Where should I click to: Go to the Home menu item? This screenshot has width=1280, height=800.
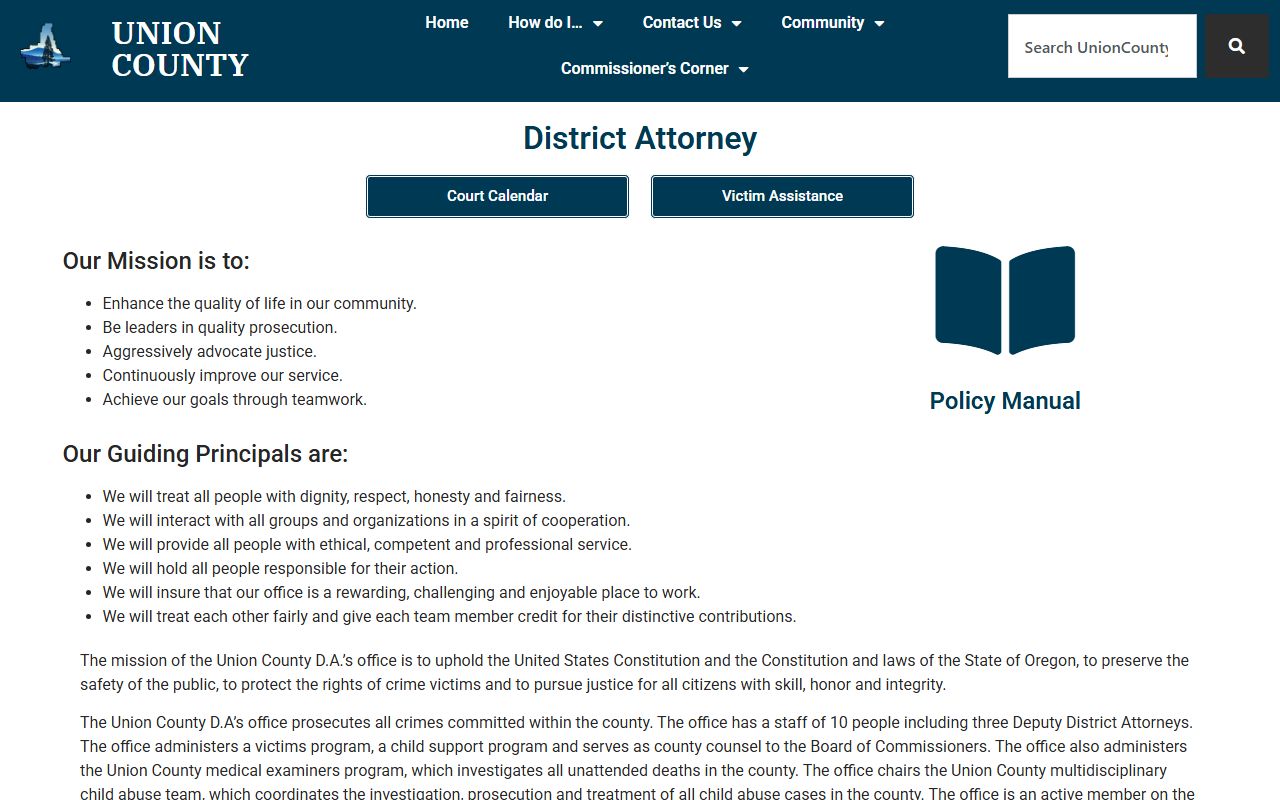[446, 22]
